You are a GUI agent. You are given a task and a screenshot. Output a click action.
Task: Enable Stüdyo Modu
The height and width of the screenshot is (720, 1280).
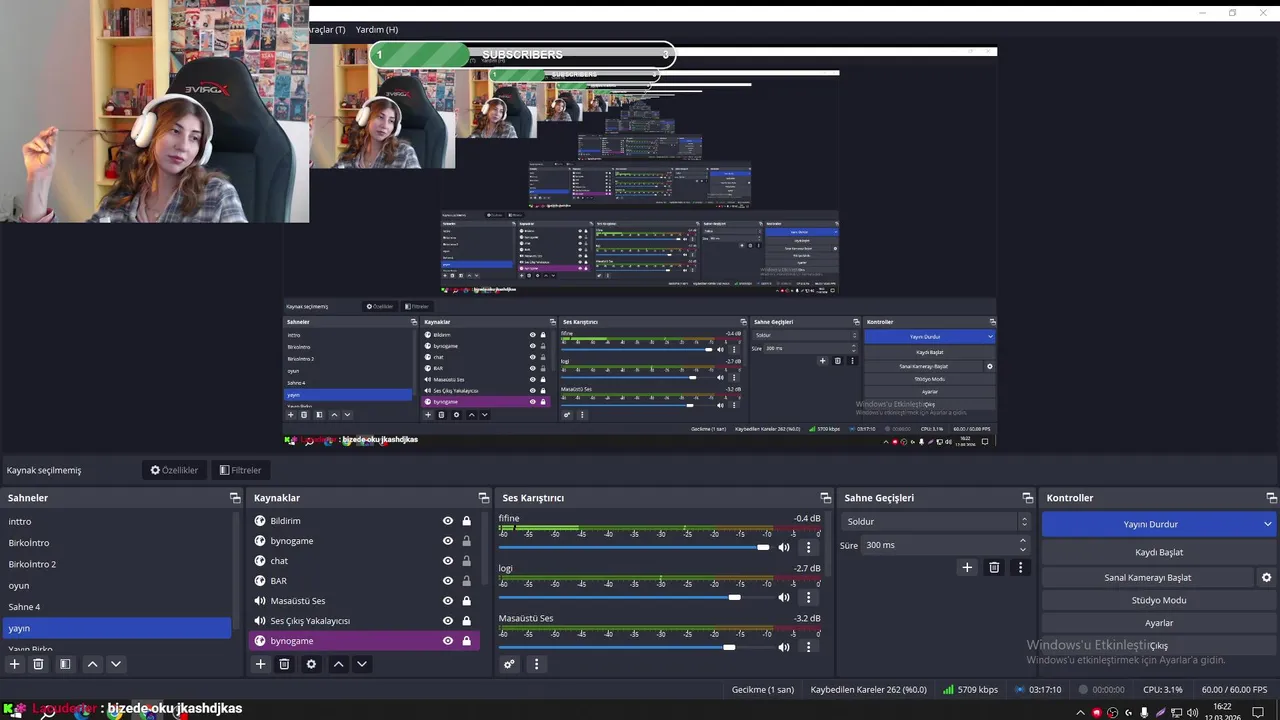(1159, 600)
